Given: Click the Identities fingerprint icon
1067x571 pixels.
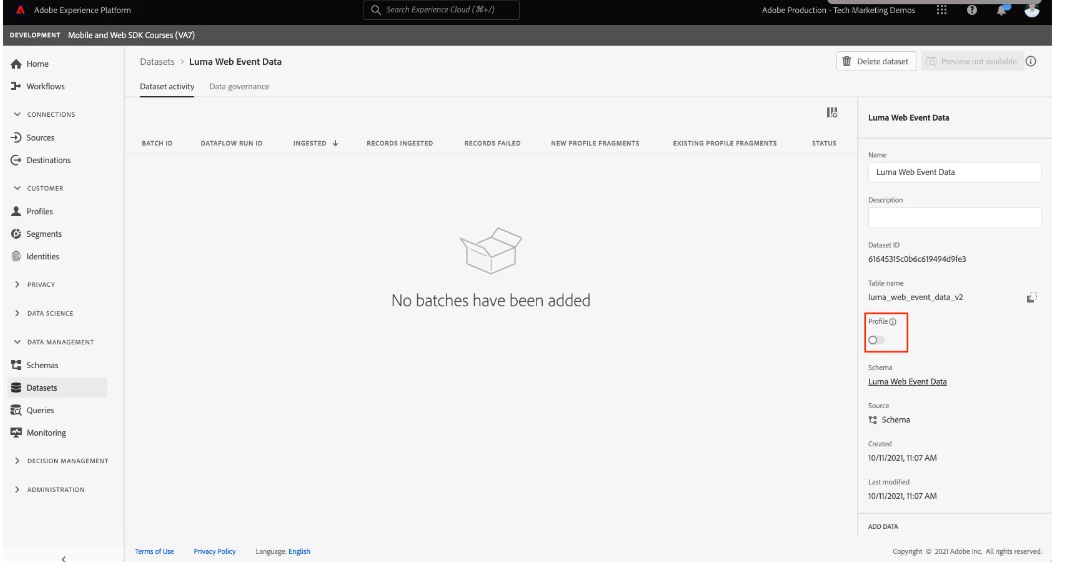Looking at the screenshot, I should 16,257.
